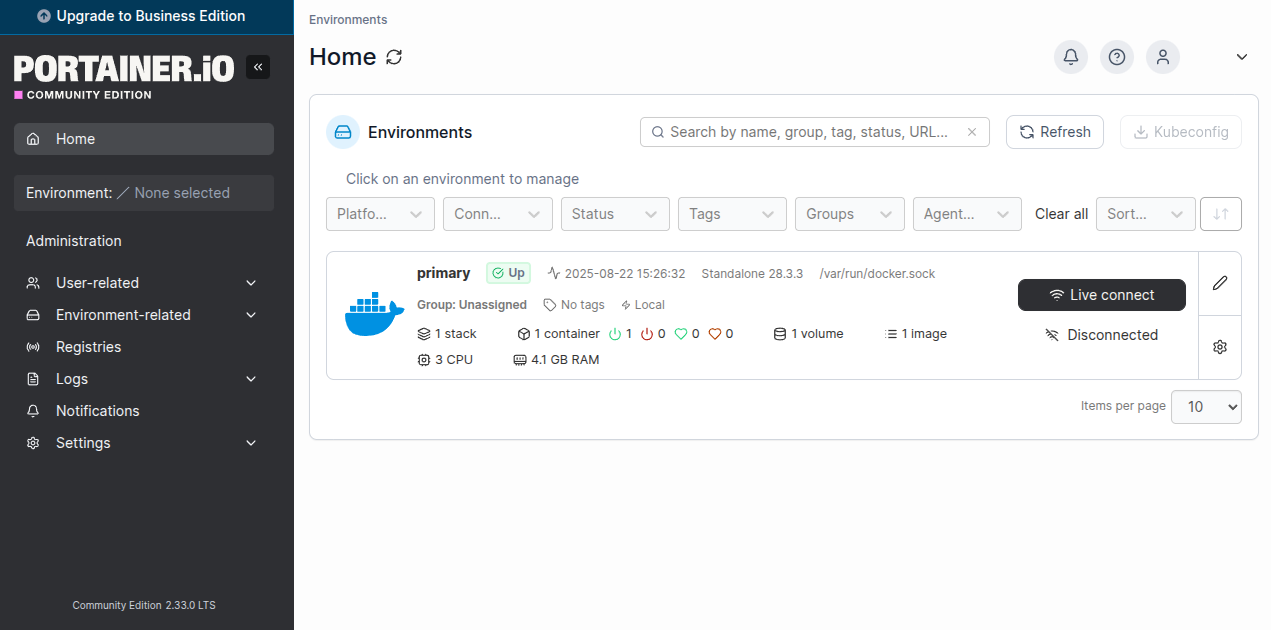
Task: Expand the User-related menu
Action: tap(144, 283)
